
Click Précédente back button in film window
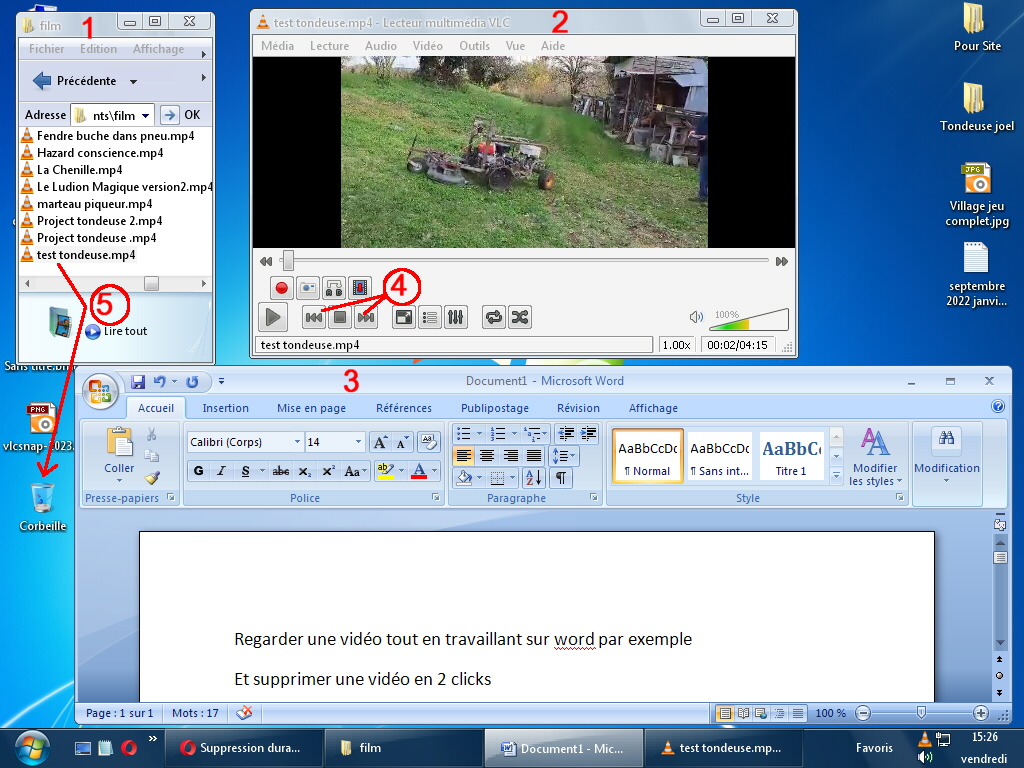pyautogui.click(x=74, y=81)
